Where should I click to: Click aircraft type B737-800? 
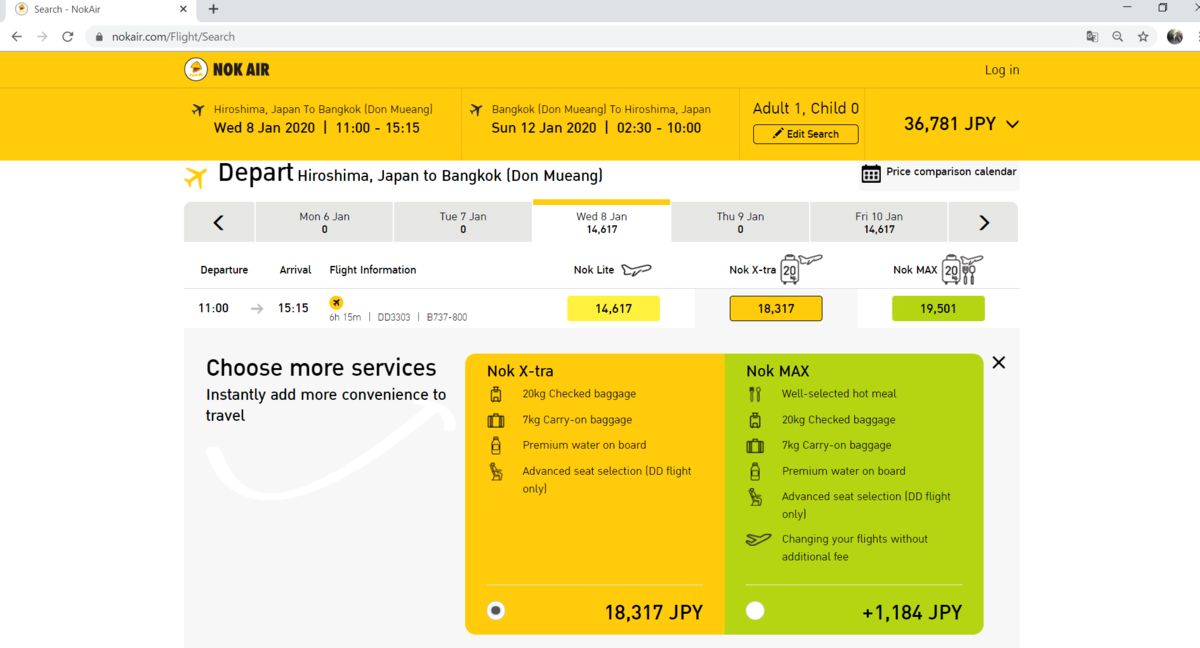click(446, 317)
